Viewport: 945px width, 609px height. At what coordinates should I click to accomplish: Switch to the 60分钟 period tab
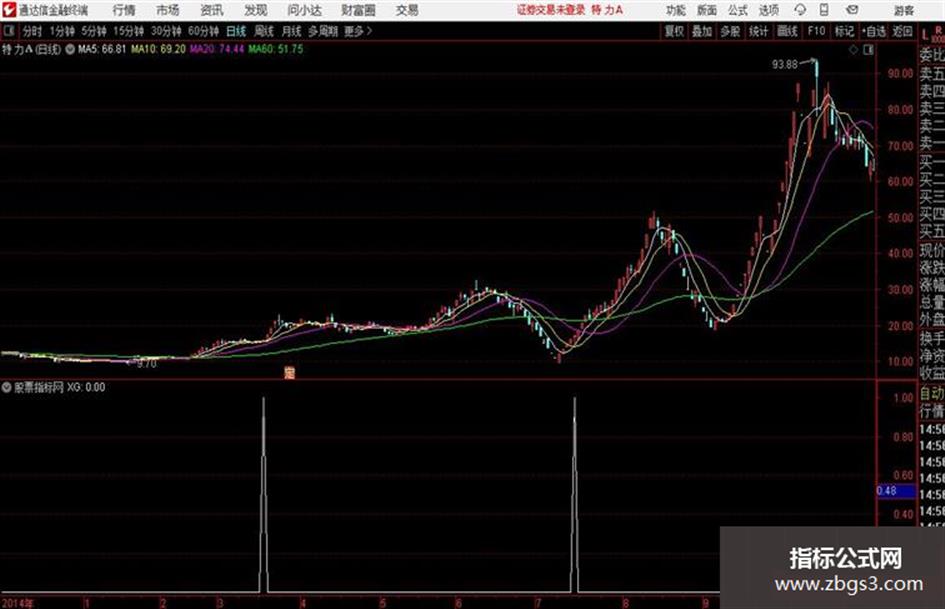[x=203, y=31]
